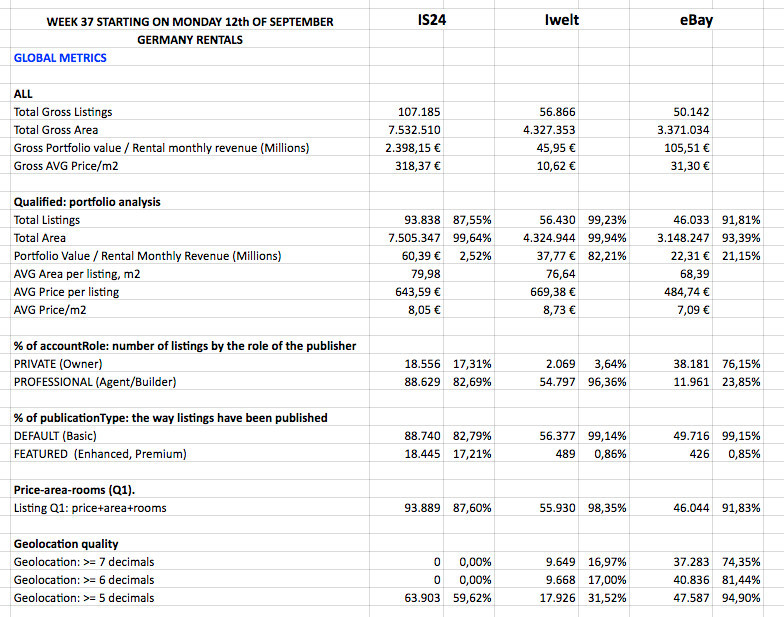
Task: Click the cell showing 7.505.347
Action: [414, 238]
